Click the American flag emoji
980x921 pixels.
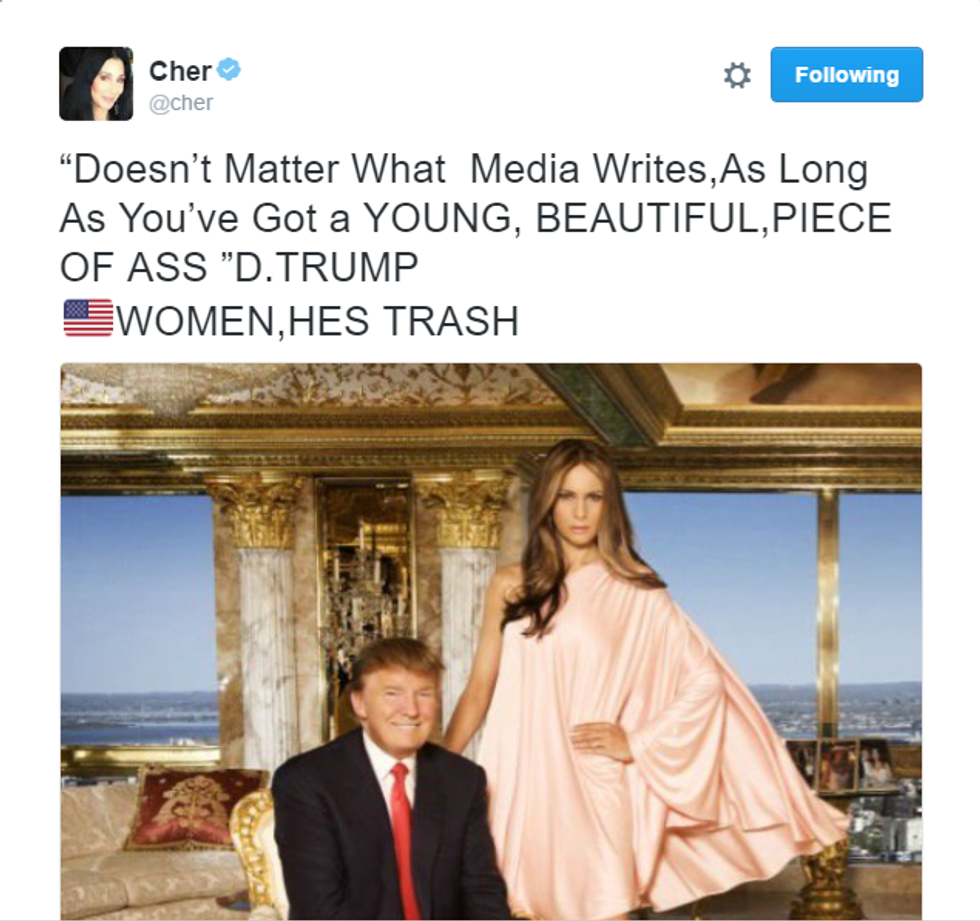tap(88, 317)
